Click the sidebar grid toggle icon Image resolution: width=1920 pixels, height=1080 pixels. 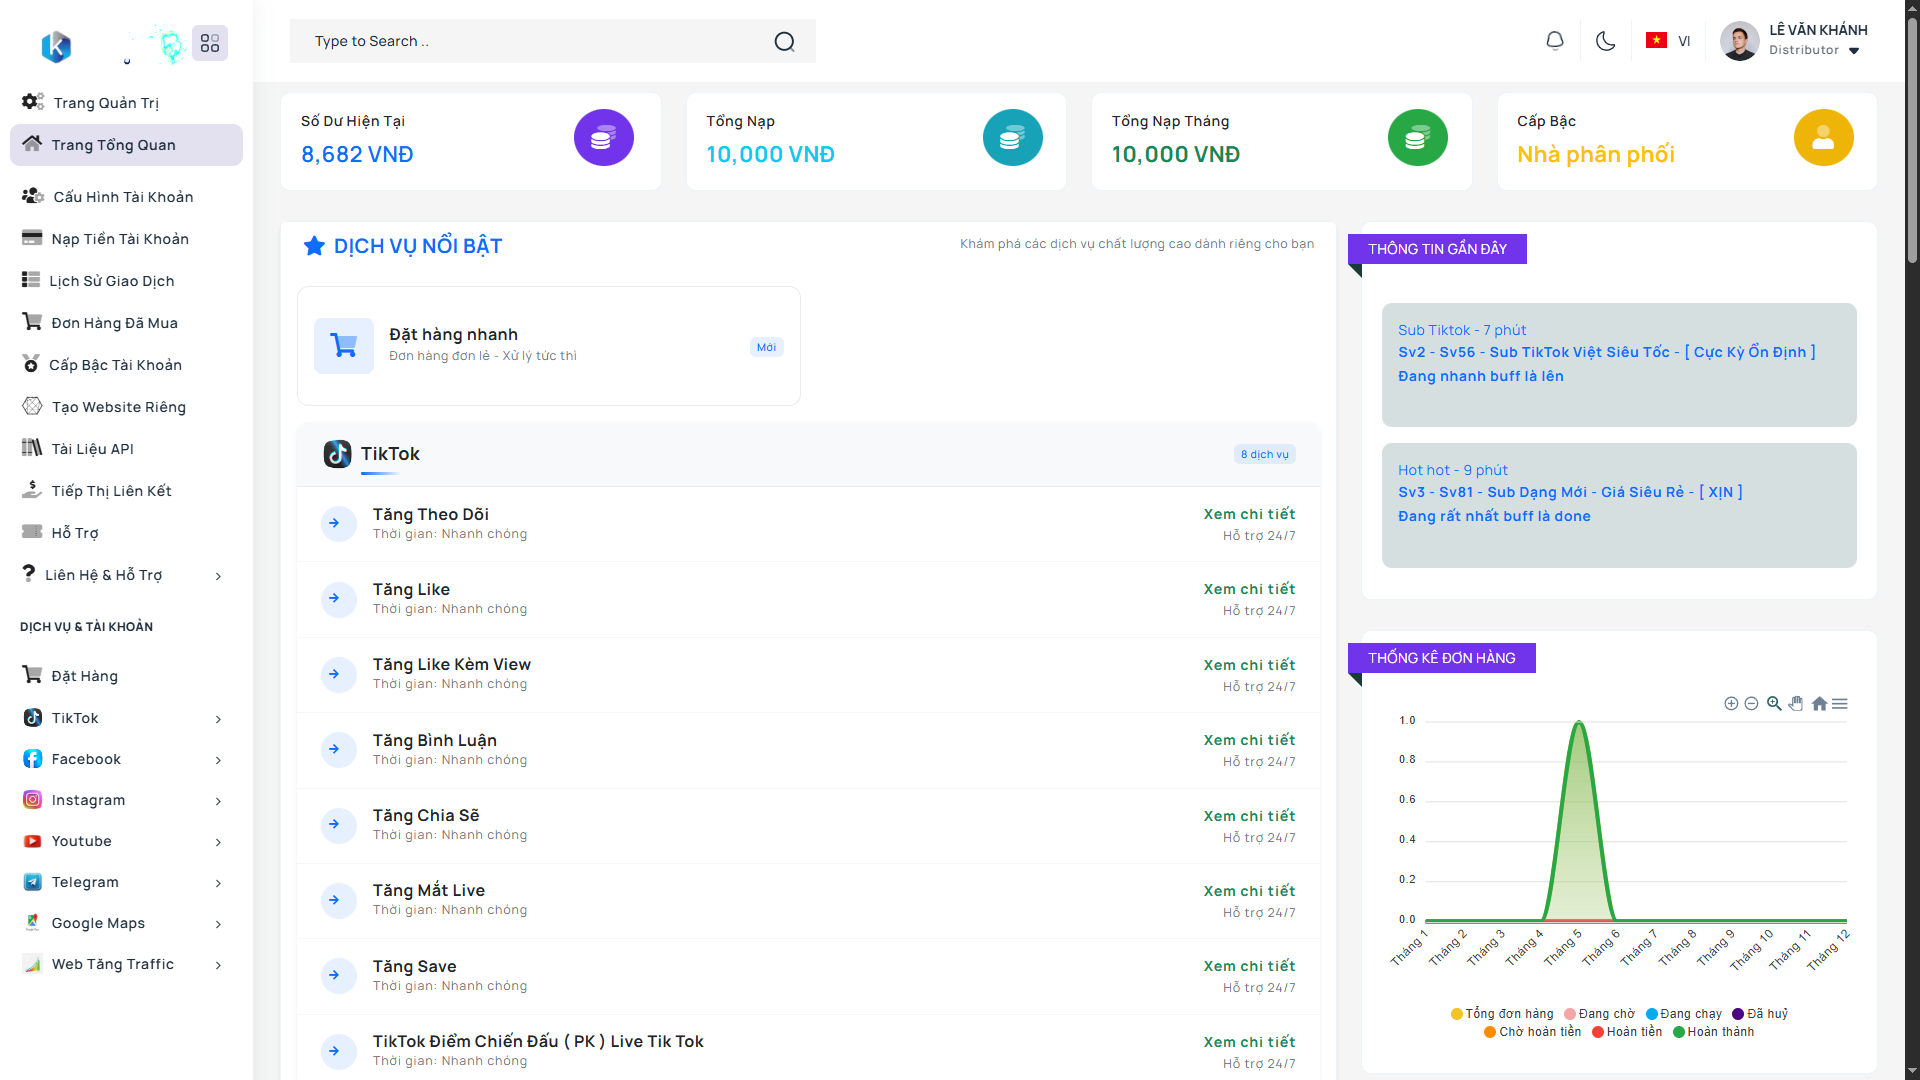pos(210,43)
